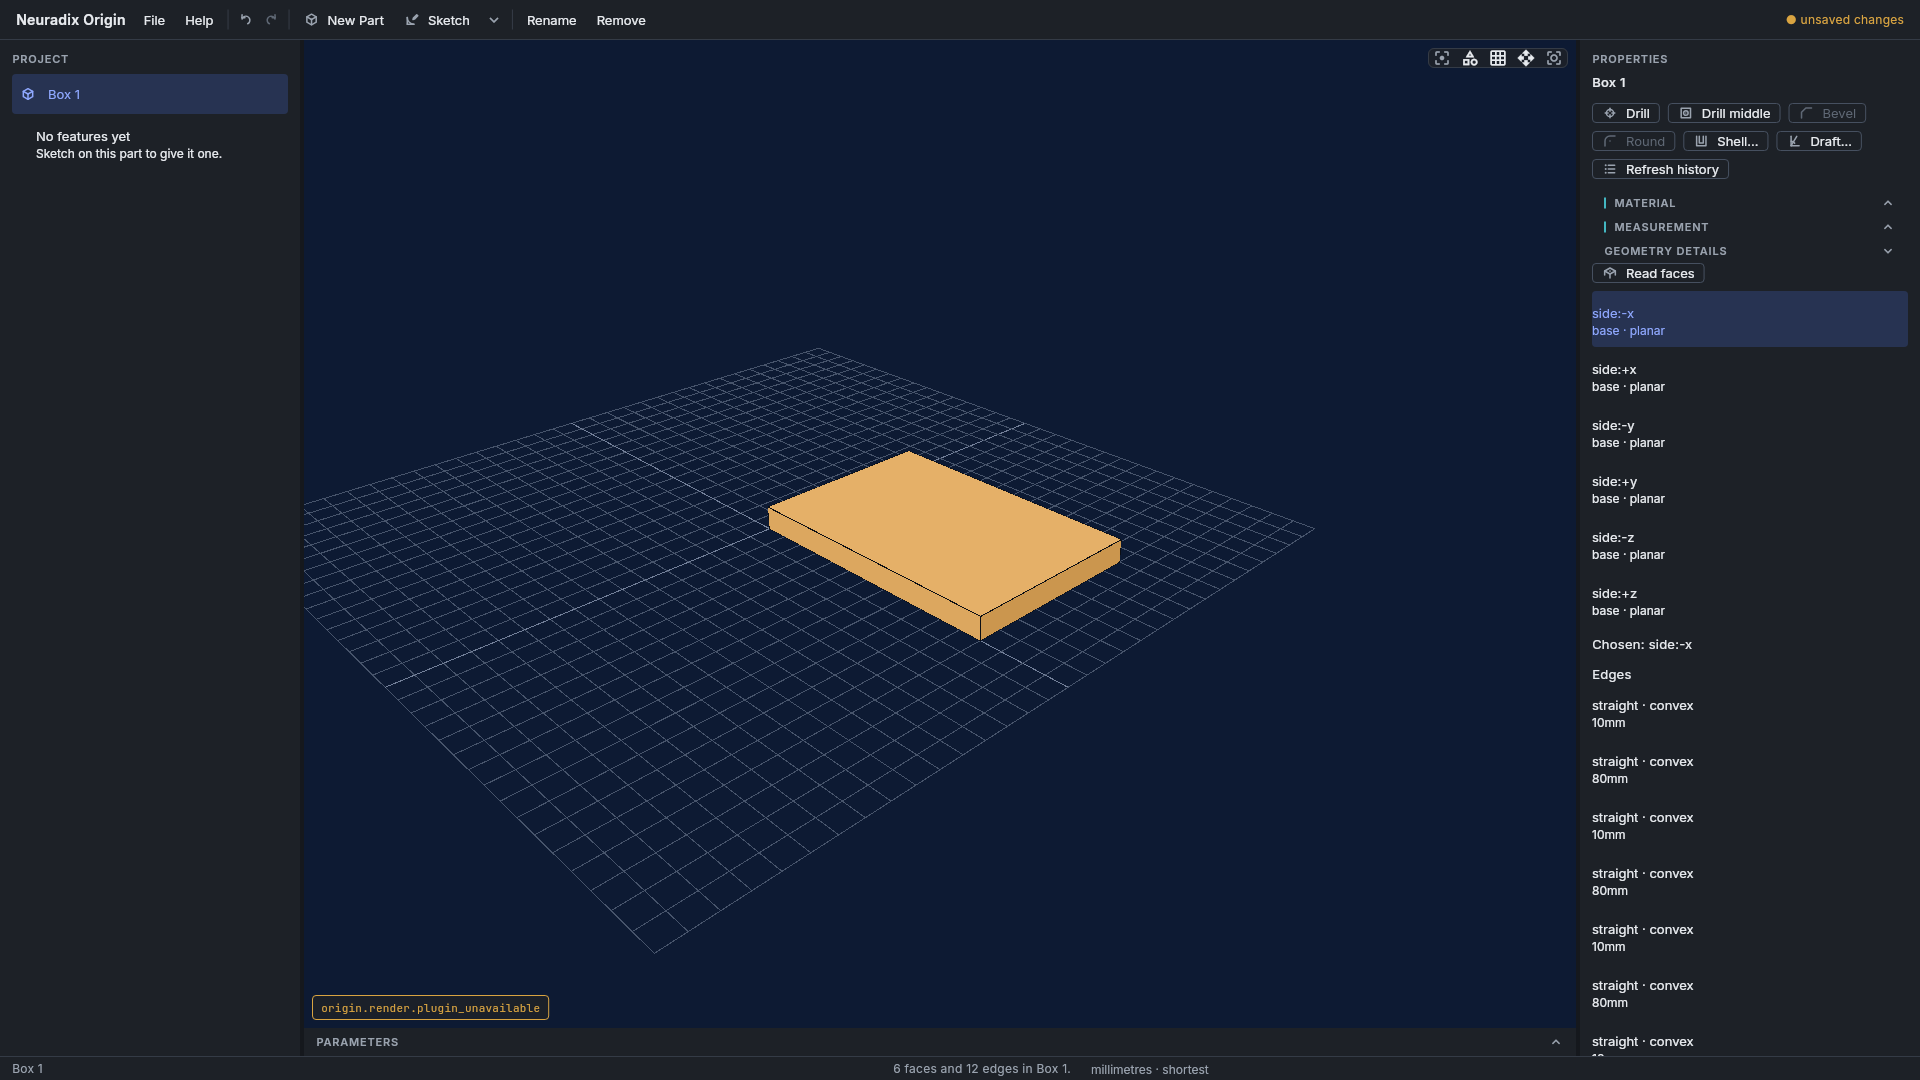
Task: Click the Neuradix Origin app title
Action: click(71, 20)
